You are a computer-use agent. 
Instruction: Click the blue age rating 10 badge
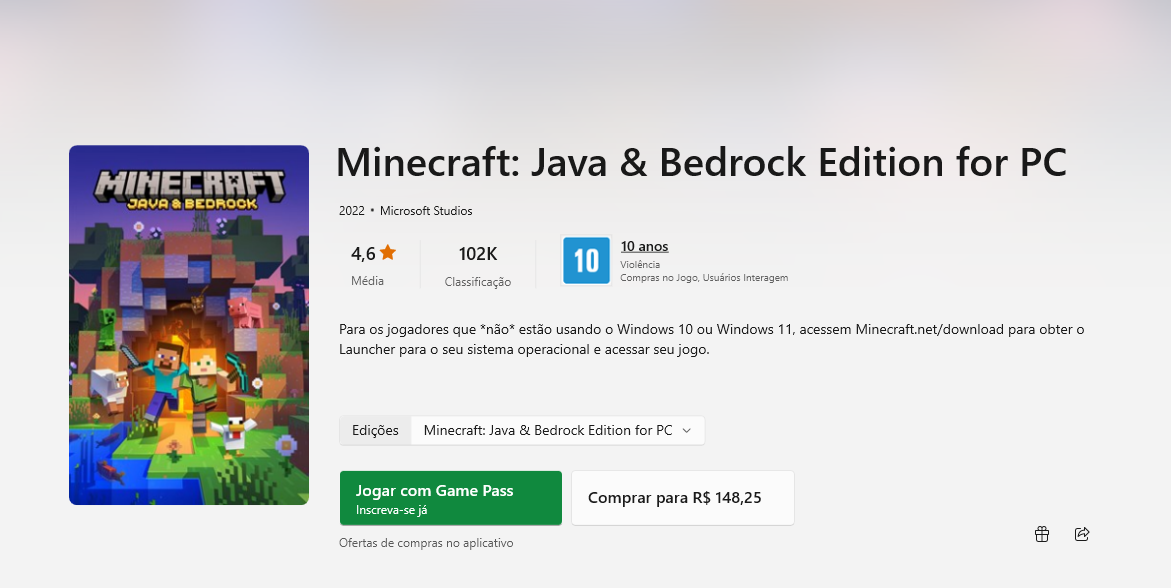(586, 261)
